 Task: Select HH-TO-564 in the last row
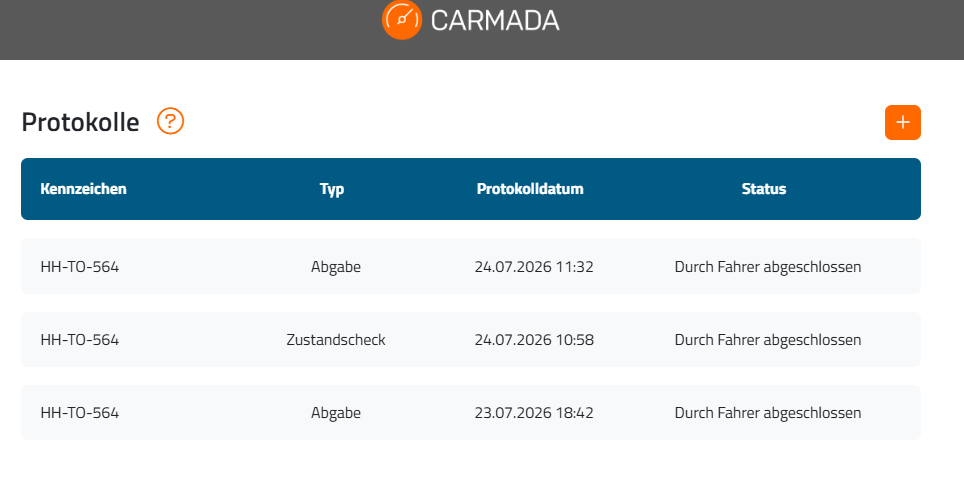pyautogui.click(x=79, y=413)
